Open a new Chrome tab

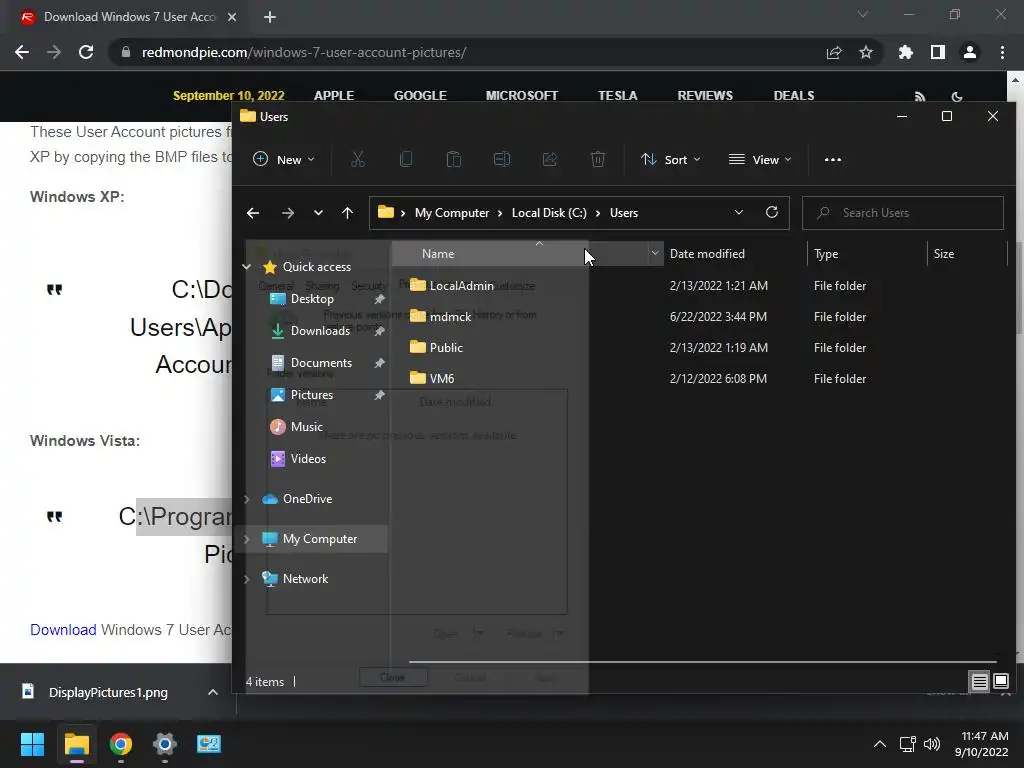(x=270, y=17)
